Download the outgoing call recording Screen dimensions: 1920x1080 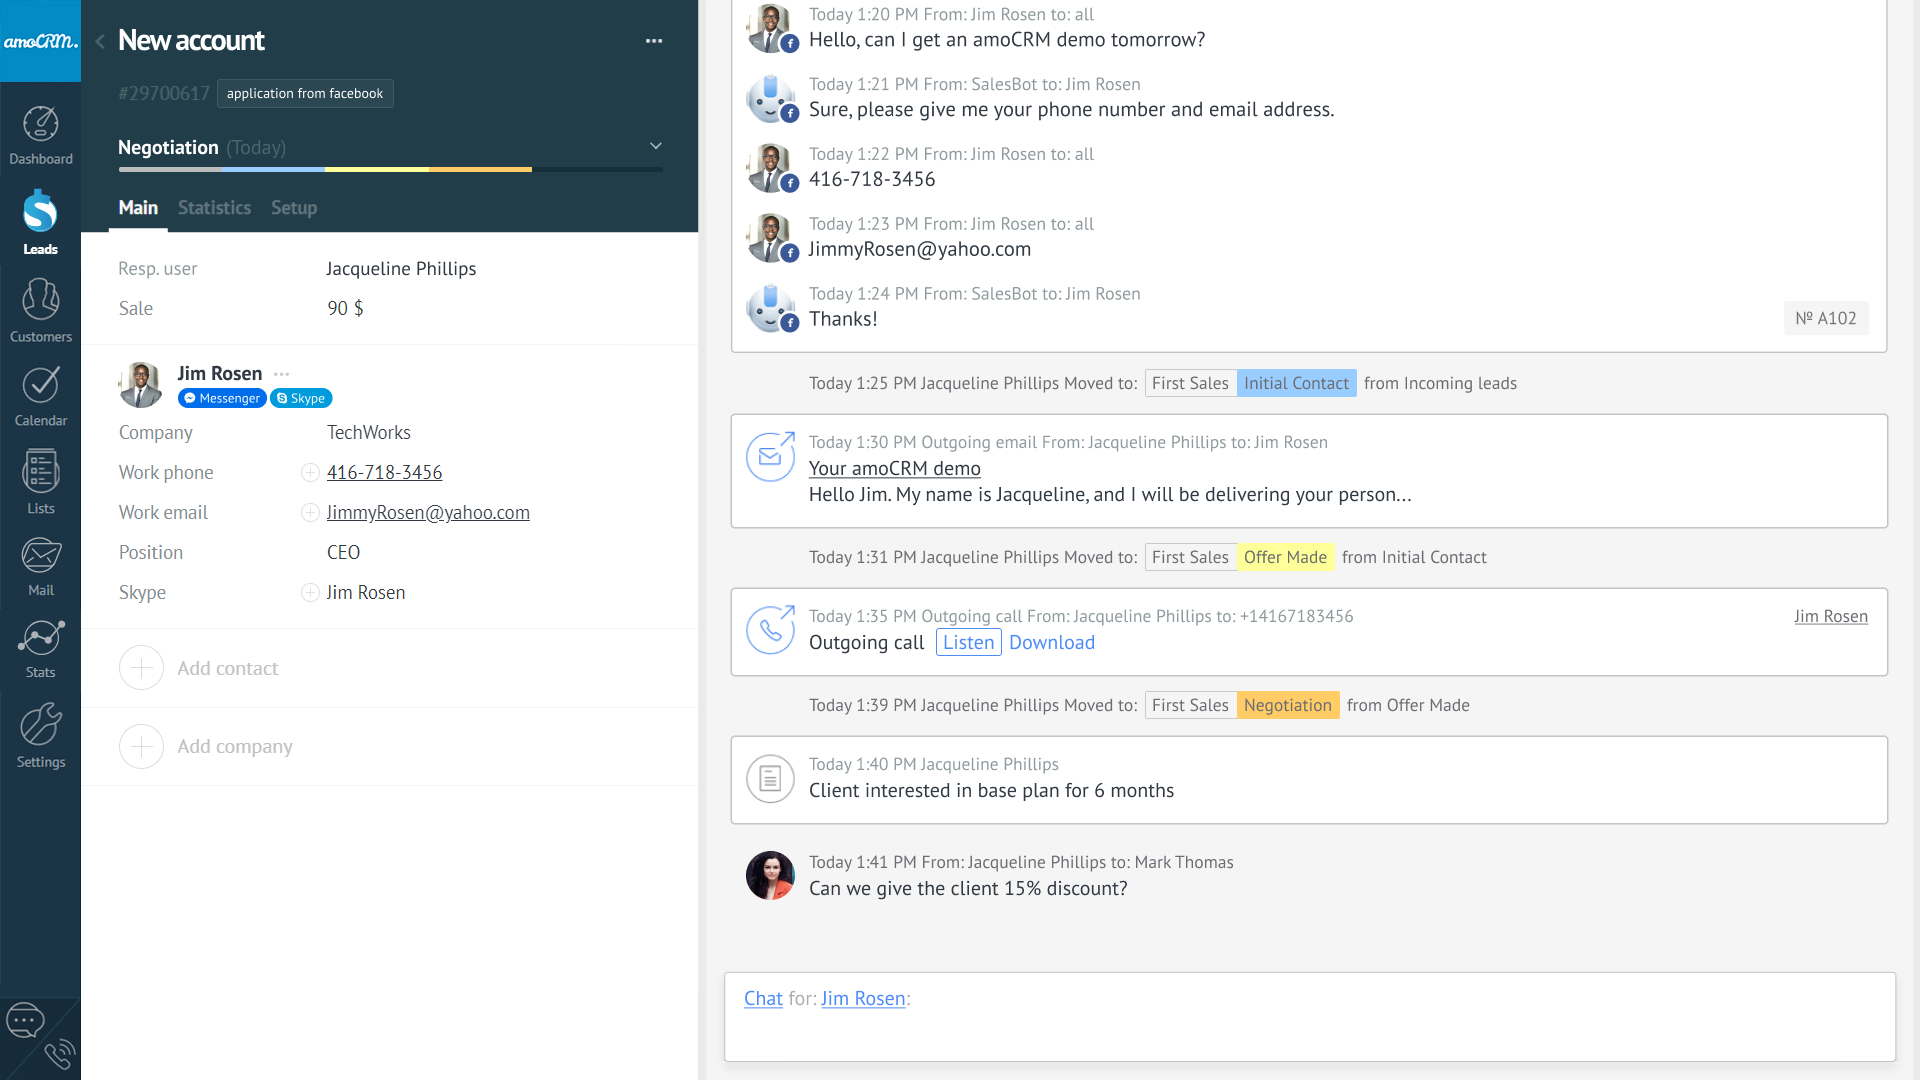(x=1051, y=642)
